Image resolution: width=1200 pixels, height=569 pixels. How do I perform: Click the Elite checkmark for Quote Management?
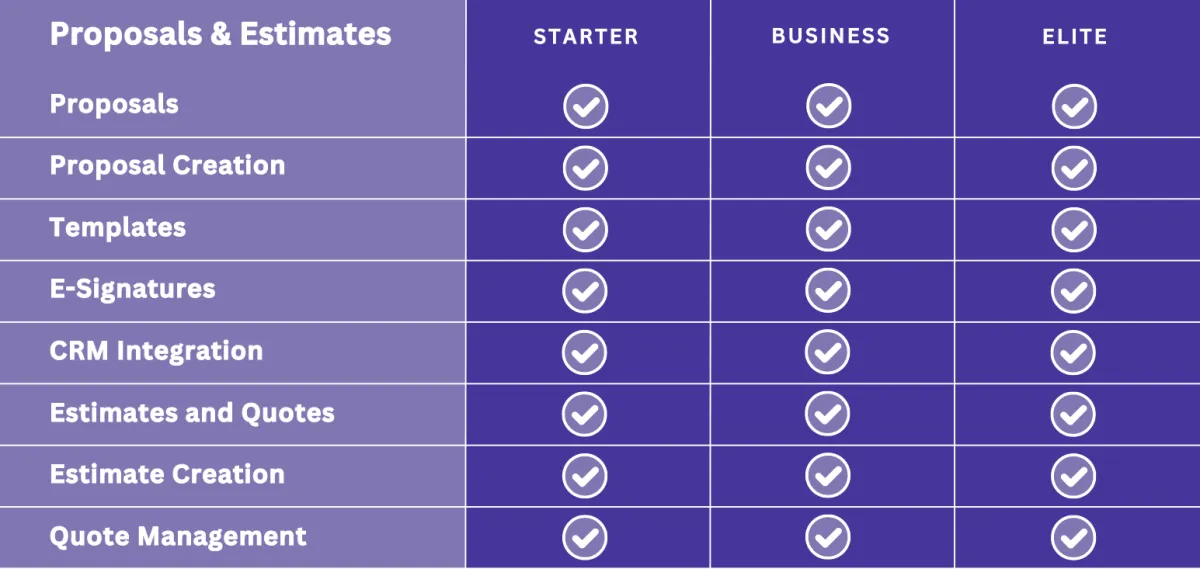(1074, 537)
